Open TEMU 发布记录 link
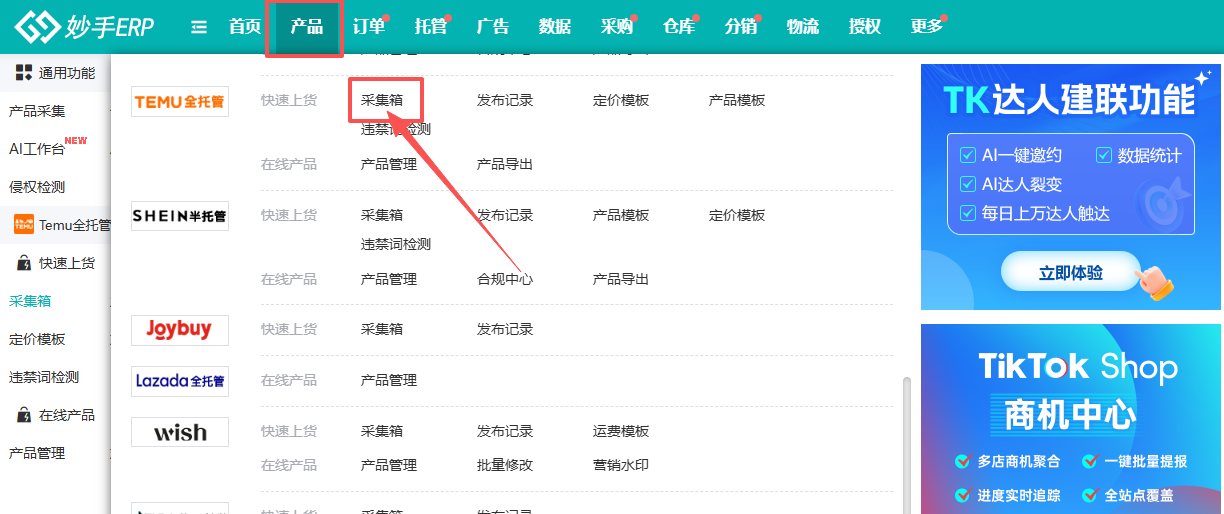1224x514 pixels. [x=505, y=100]
